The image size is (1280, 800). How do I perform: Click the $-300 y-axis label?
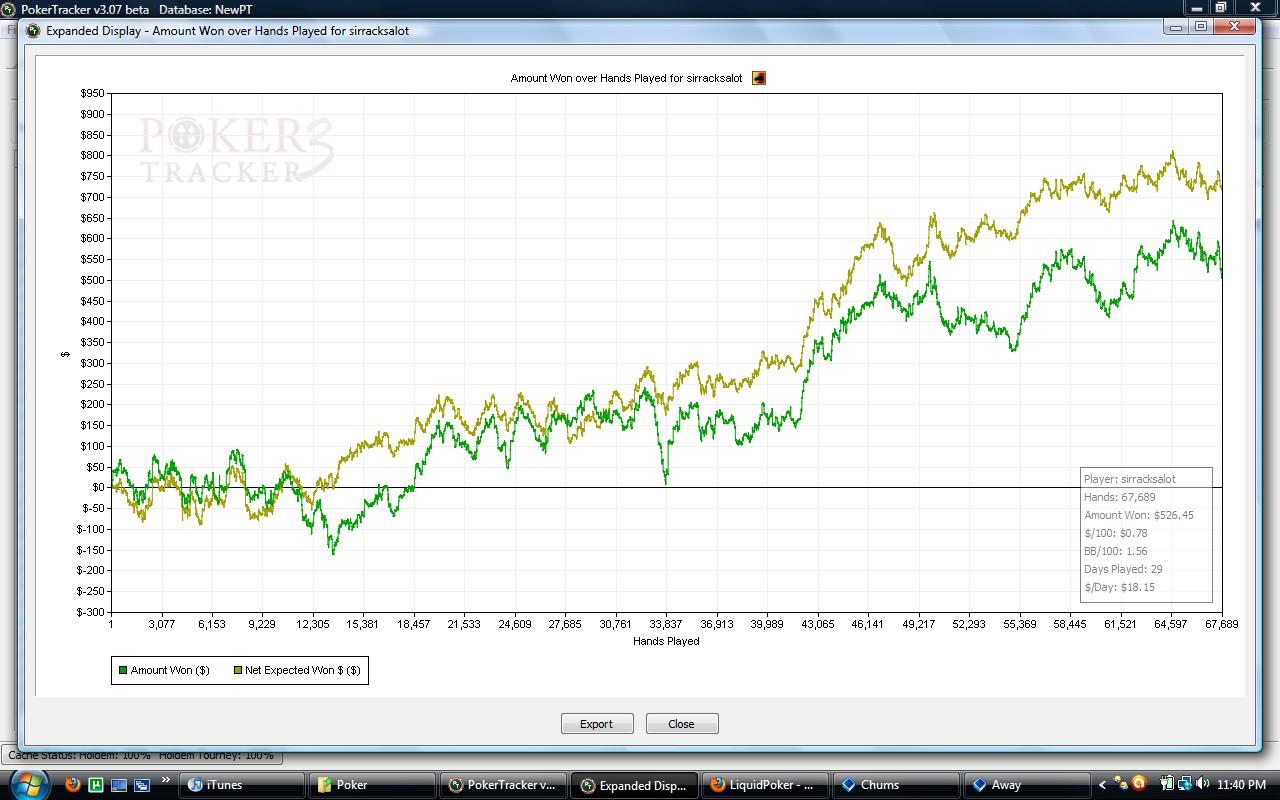click(90, 612)
